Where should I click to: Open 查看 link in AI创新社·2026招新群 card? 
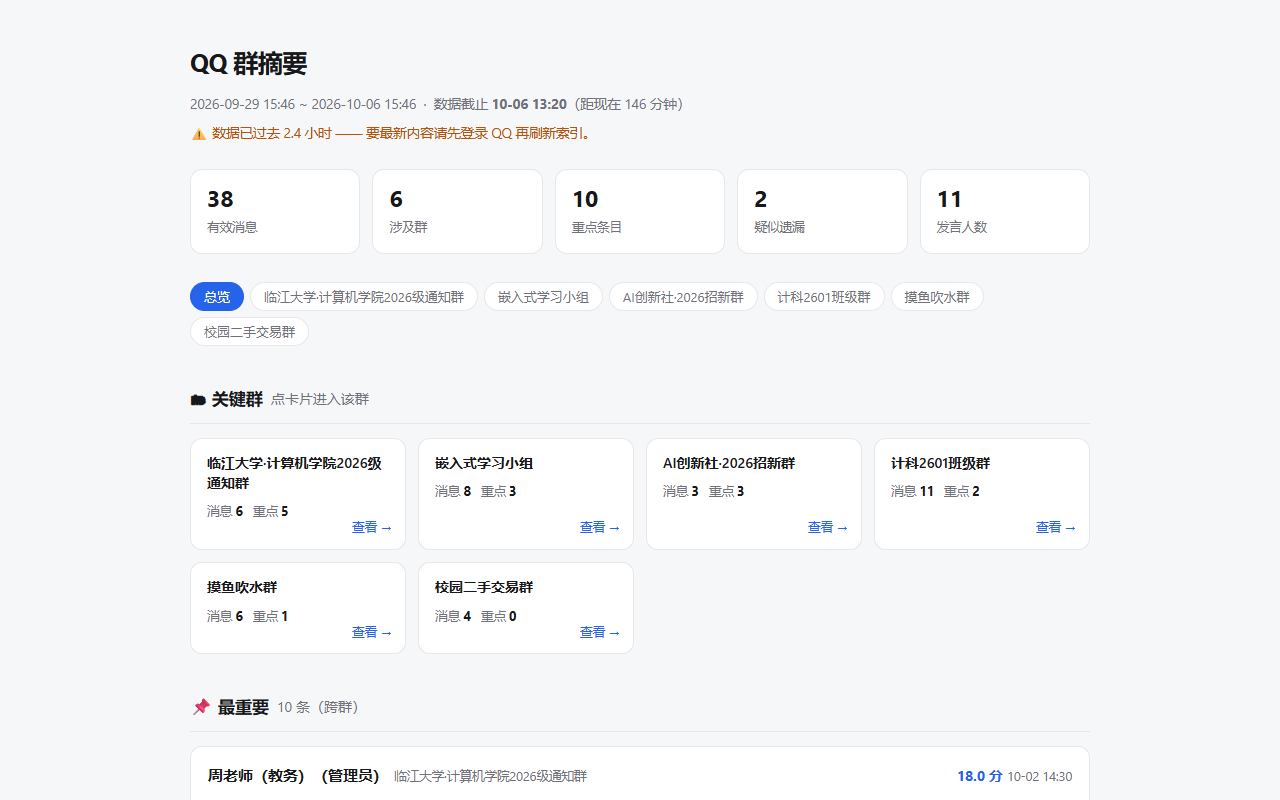(x=828, y=527)
